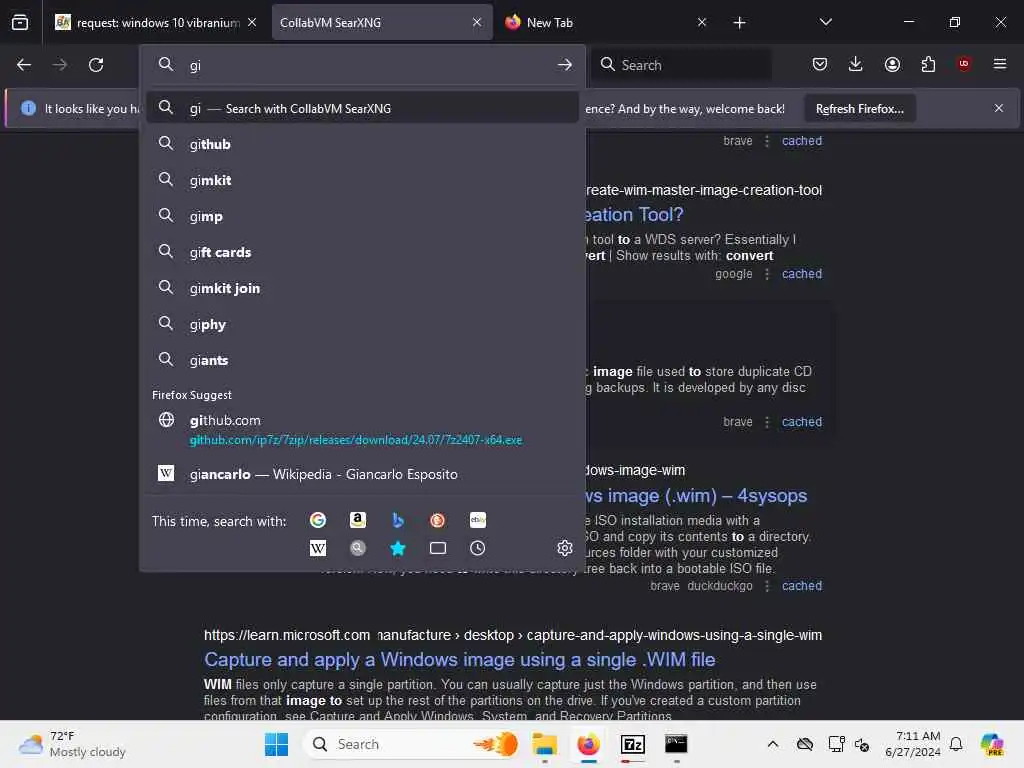Open the cached link beside google
This screenshot has height=768, width=1024.
(x=802, y=274)
